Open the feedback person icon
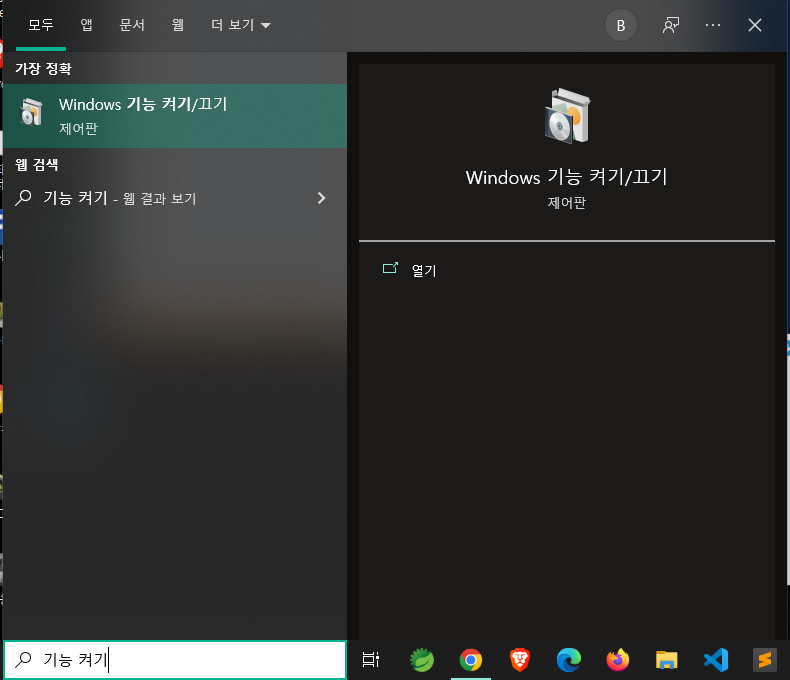Viewport: 790px width, 680px height. pos(671,25)
